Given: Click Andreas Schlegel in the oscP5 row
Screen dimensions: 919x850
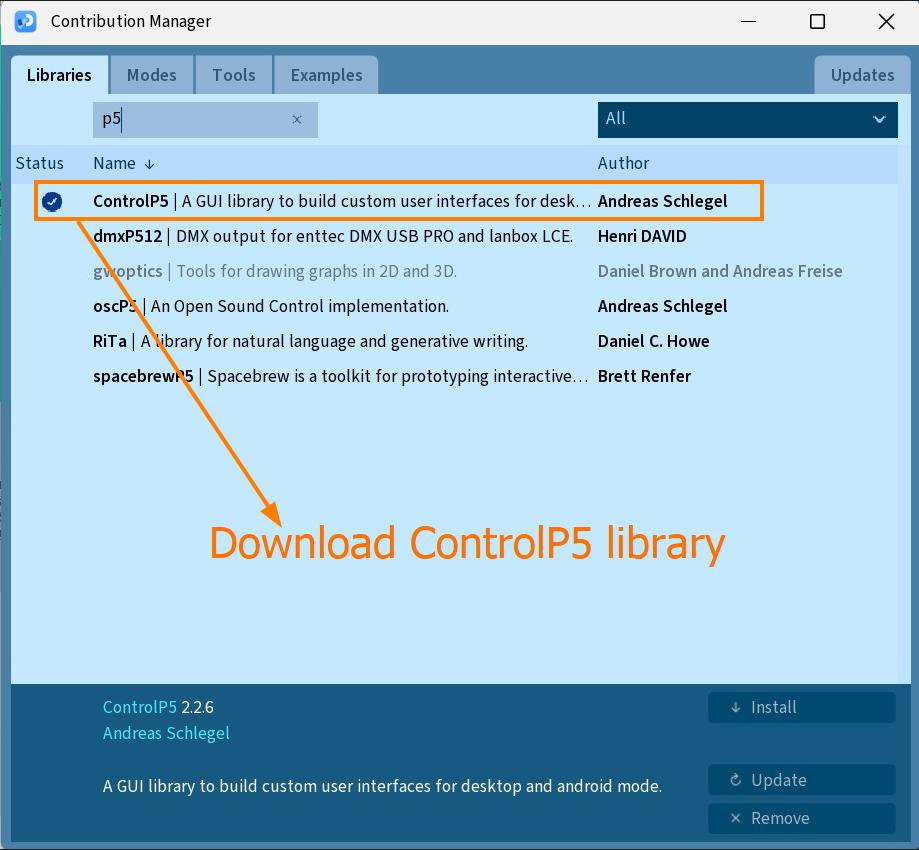Looking at the screenshot, I should click(x=662, y=306).
